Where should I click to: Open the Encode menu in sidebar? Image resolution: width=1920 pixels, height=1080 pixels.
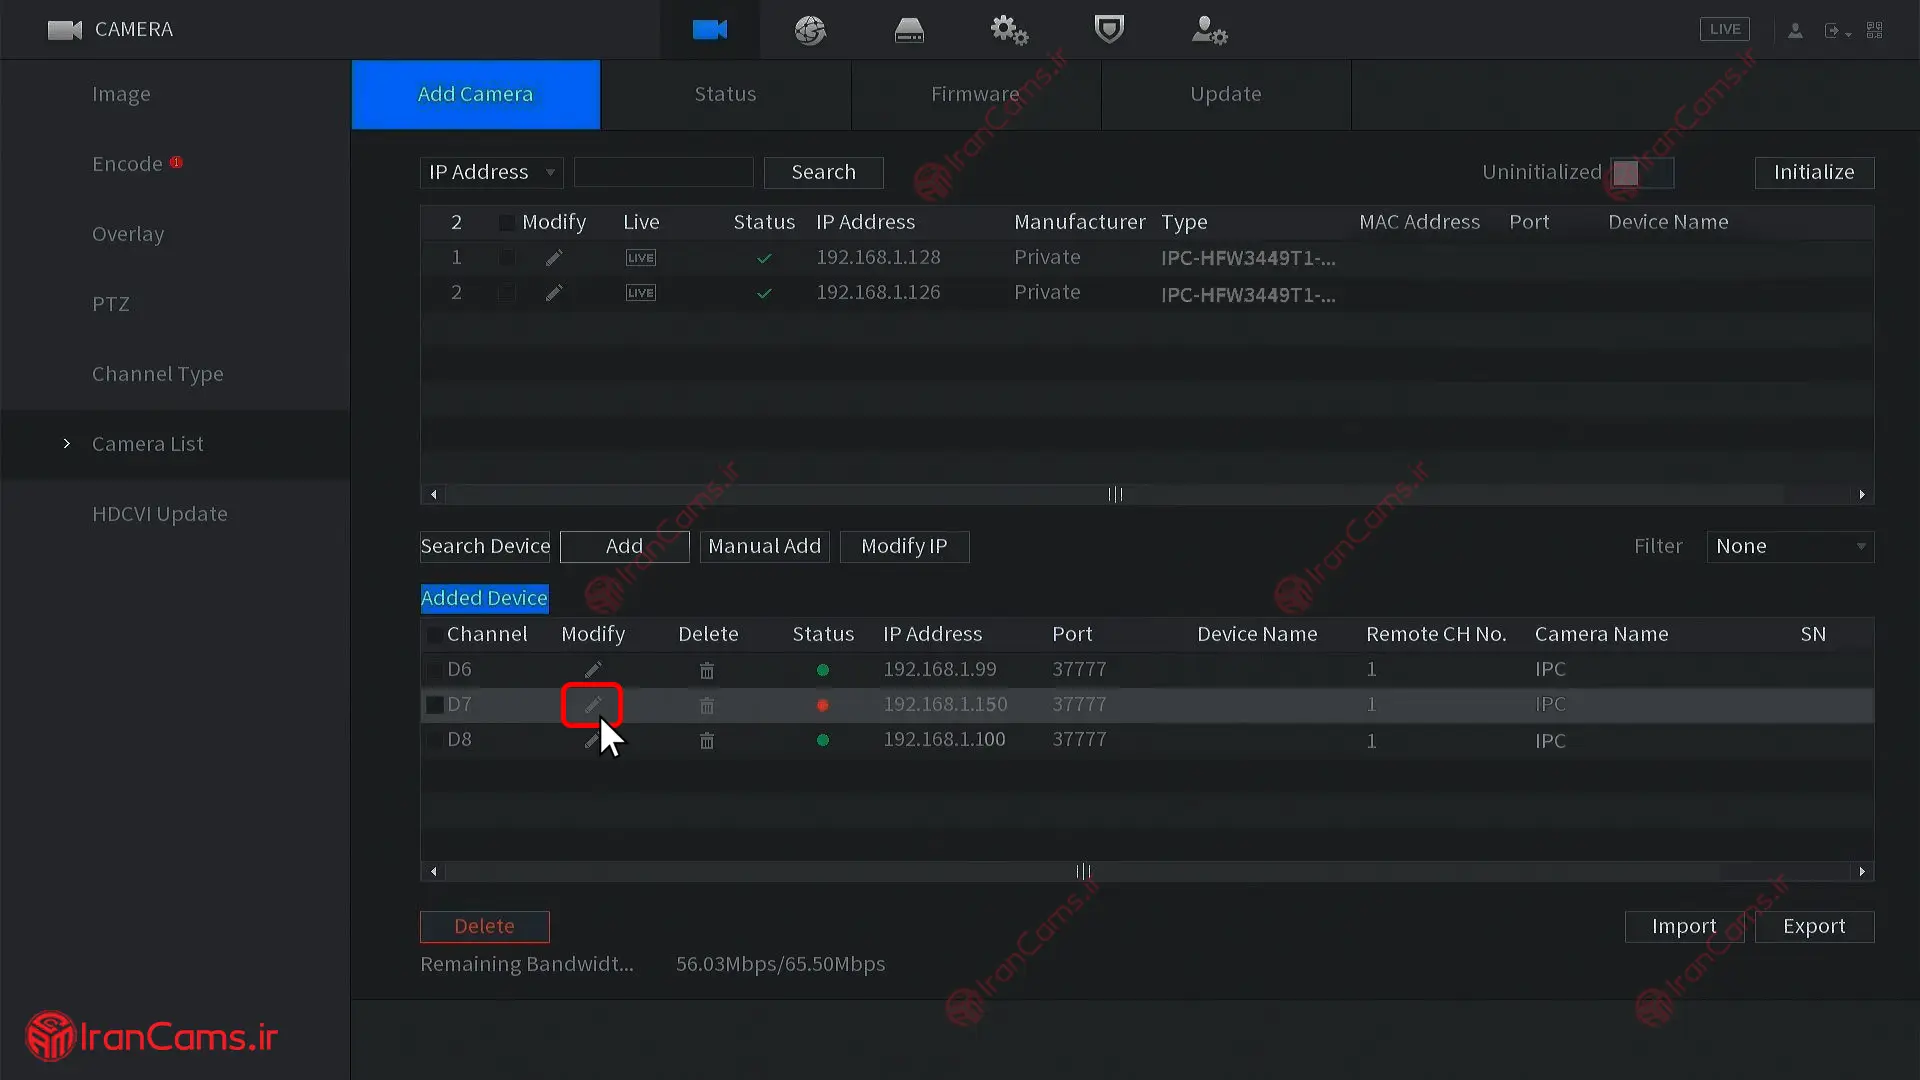tap(127, 164)
